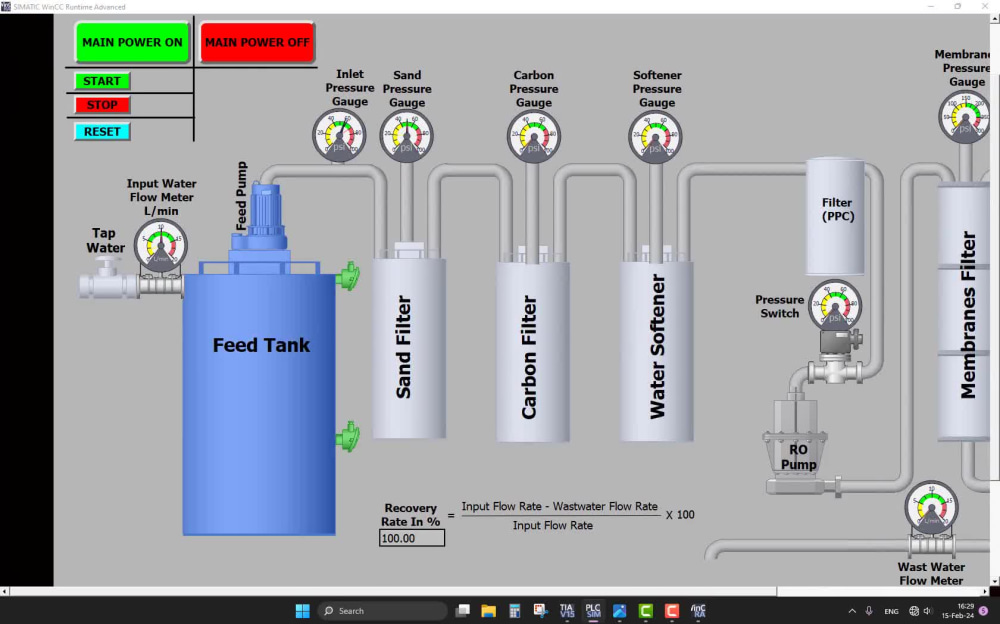Click the Carbon Pressure Gauge

[534, 135]
